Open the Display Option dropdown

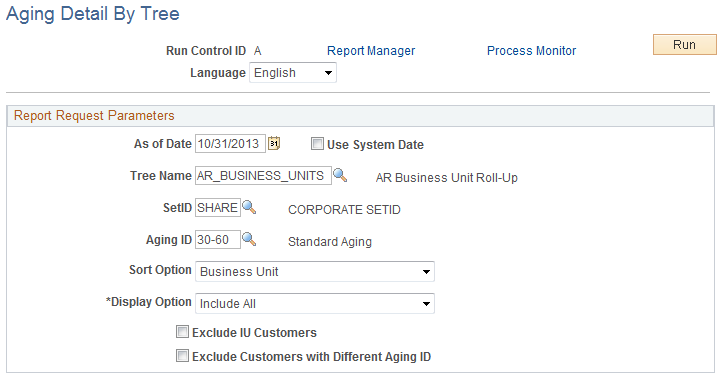click(315, 303)
